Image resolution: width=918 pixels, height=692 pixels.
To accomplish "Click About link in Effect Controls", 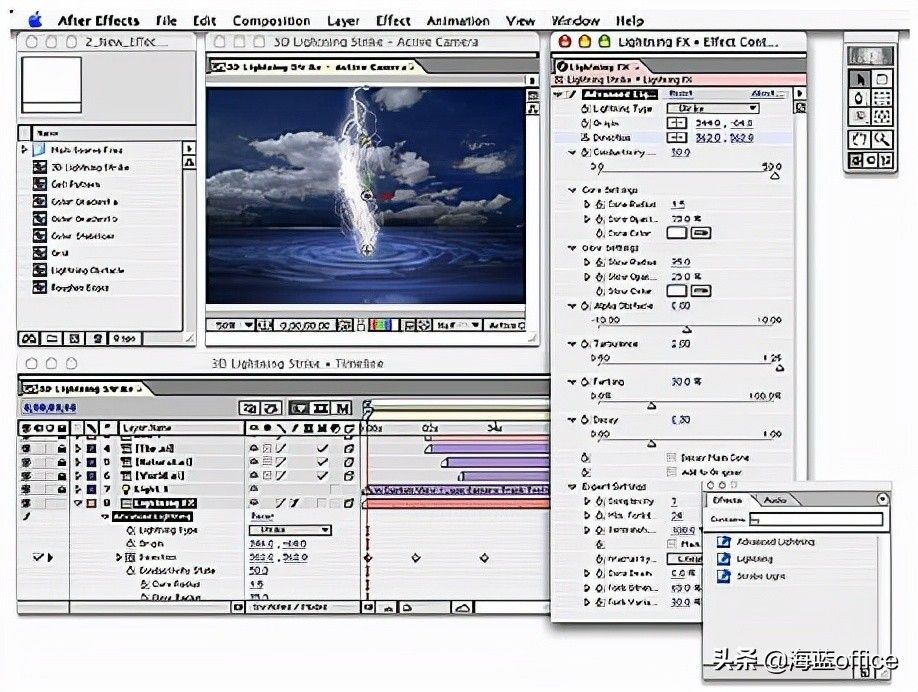I will (x=765, y=94).
